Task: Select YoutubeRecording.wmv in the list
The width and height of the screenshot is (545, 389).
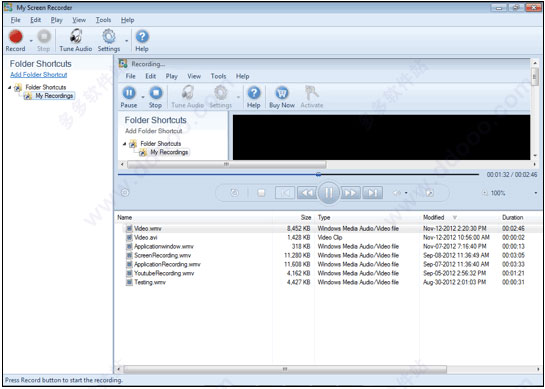Action: point(164,274)
